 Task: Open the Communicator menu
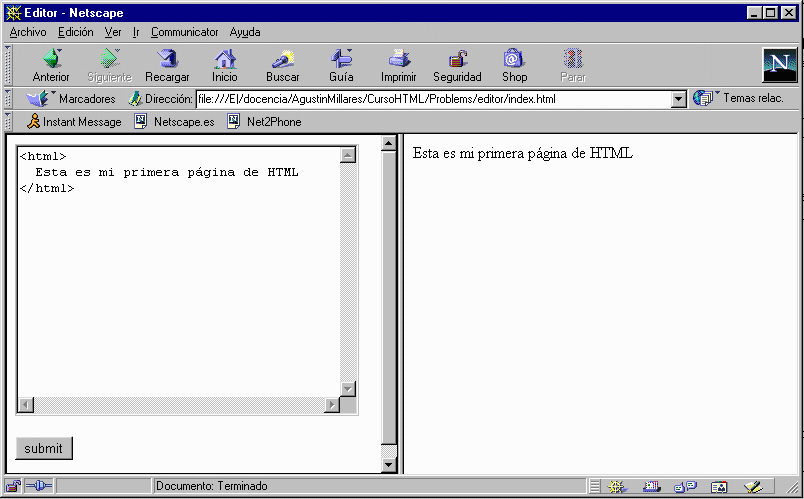point(185,32)
